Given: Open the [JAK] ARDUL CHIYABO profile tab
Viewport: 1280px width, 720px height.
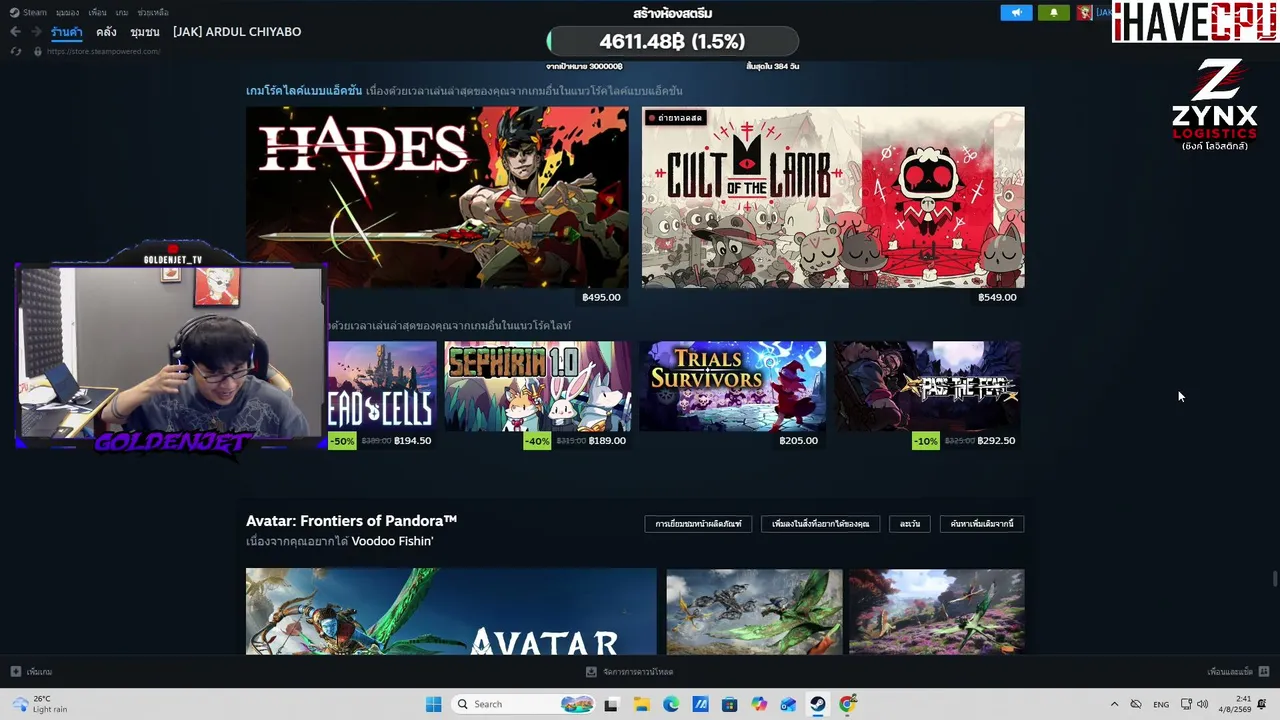Looking at the screenshot, I should (237, 32).
